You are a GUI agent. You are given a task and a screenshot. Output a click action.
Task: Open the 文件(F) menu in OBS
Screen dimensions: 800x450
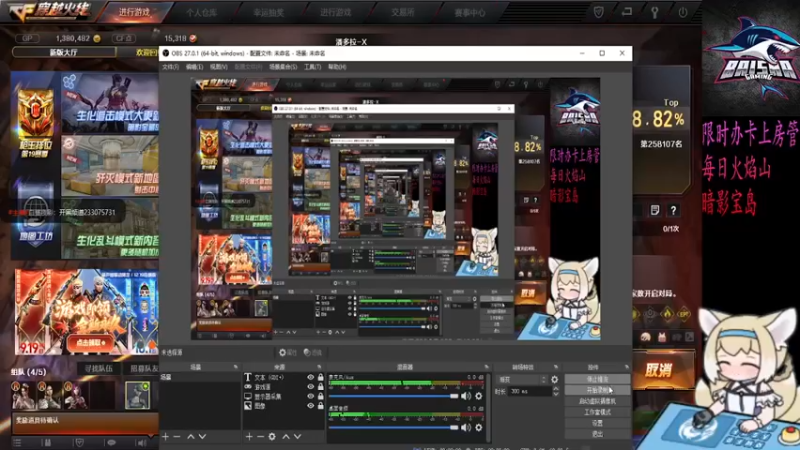tap(170, 67)
